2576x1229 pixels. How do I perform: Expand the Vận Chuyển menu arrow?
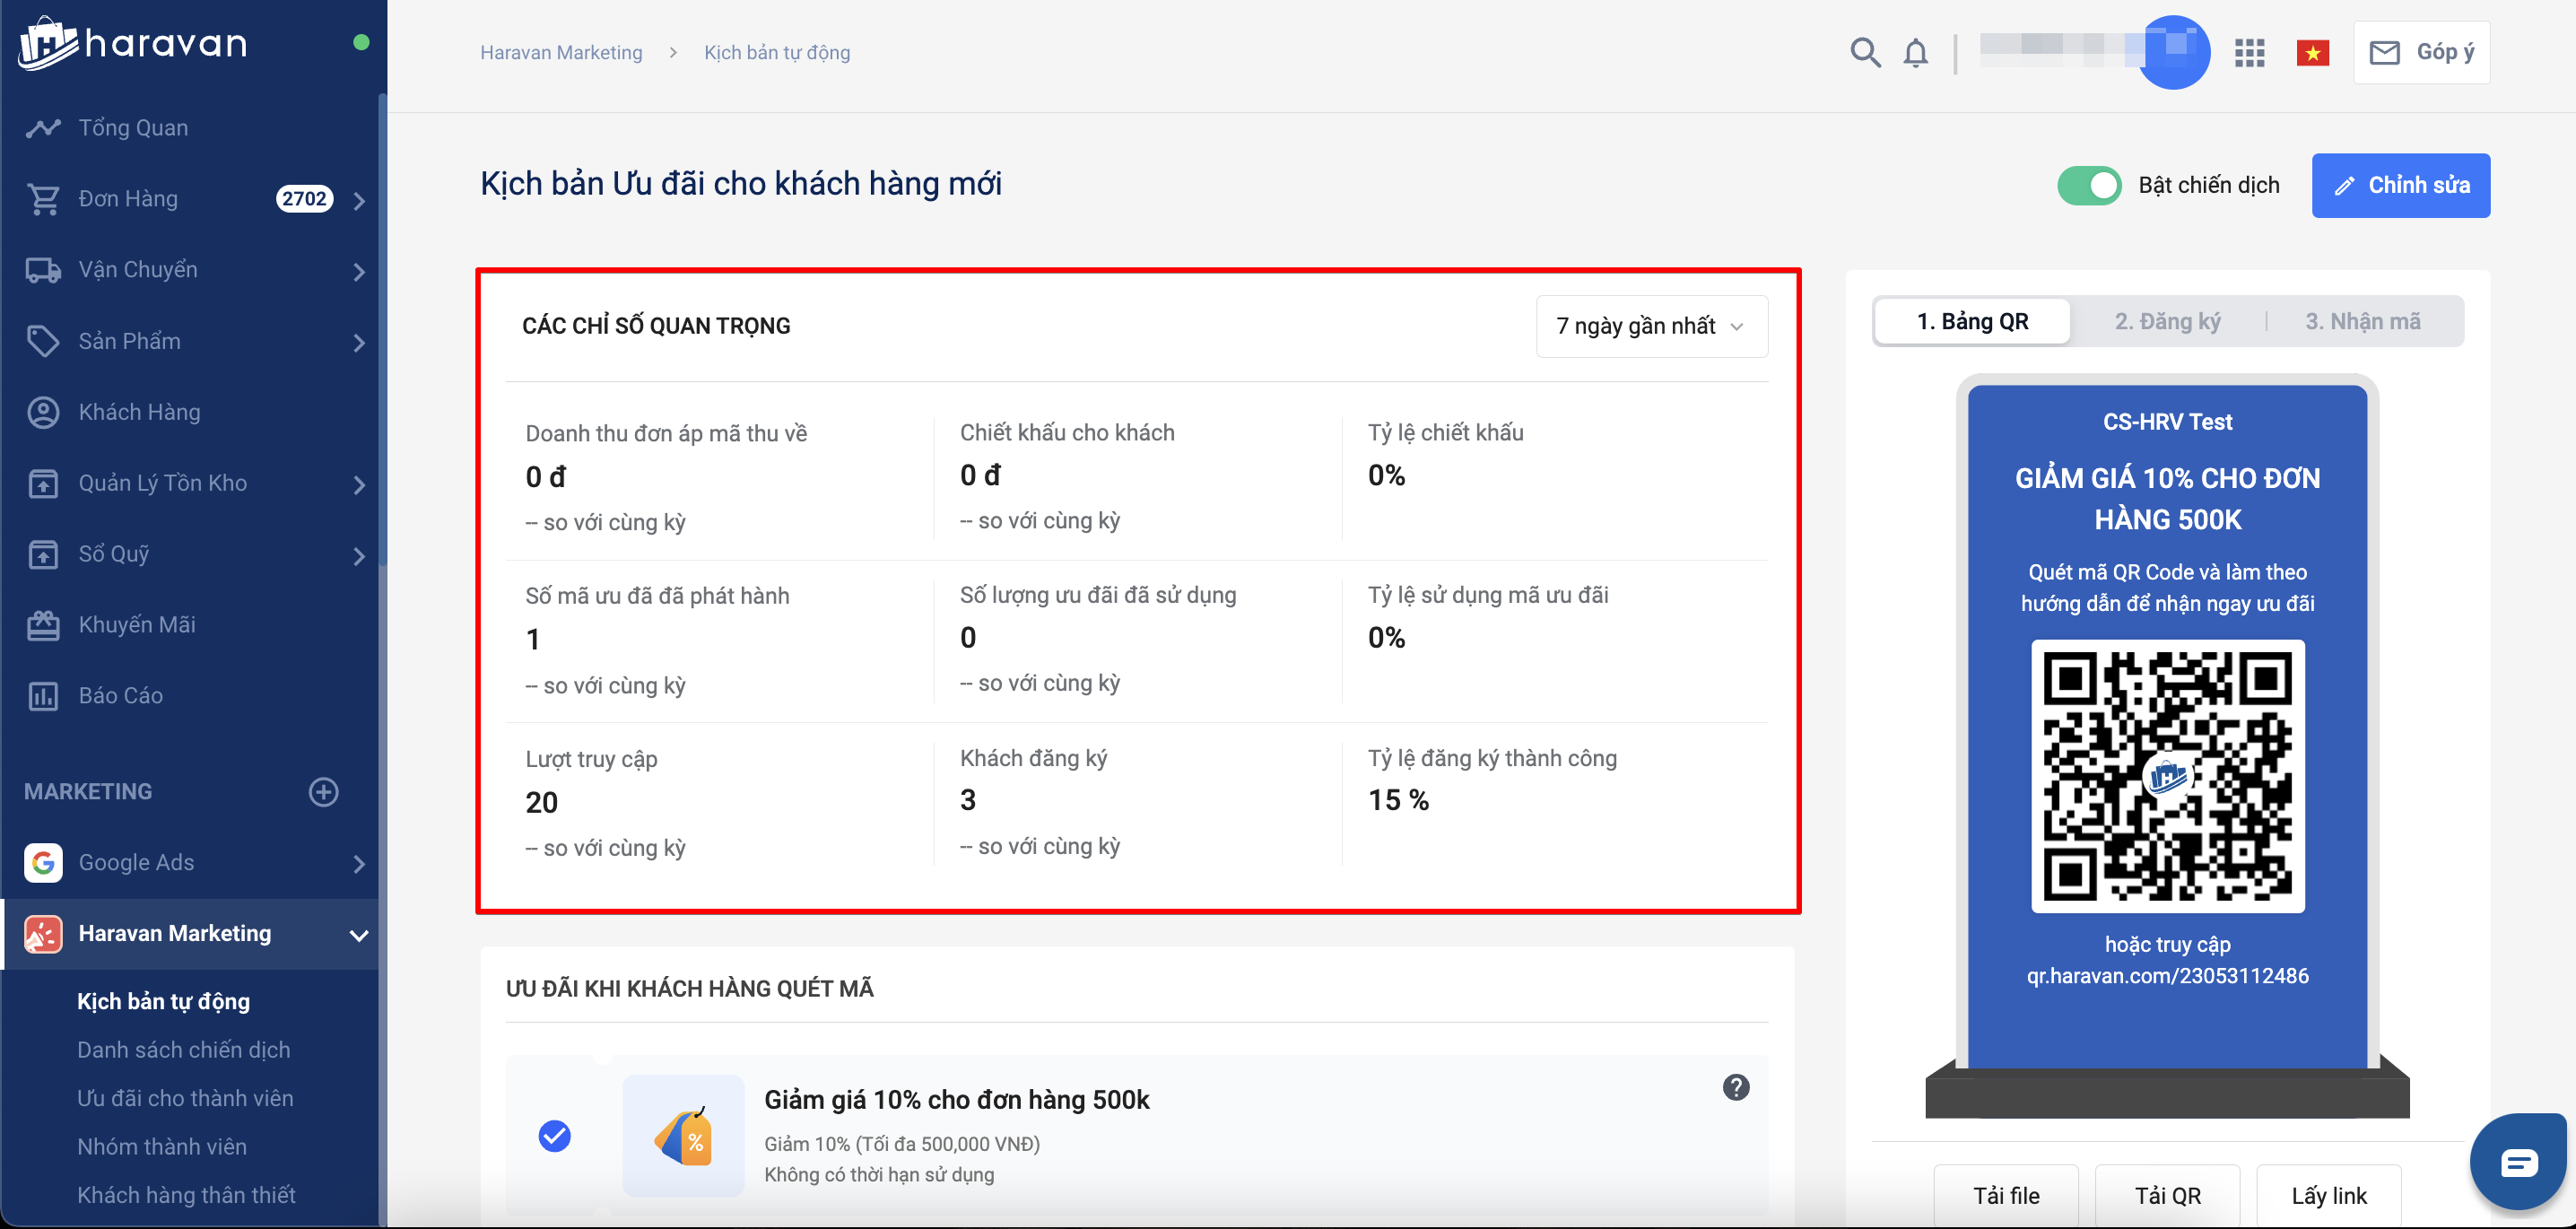tap(359, 271)
